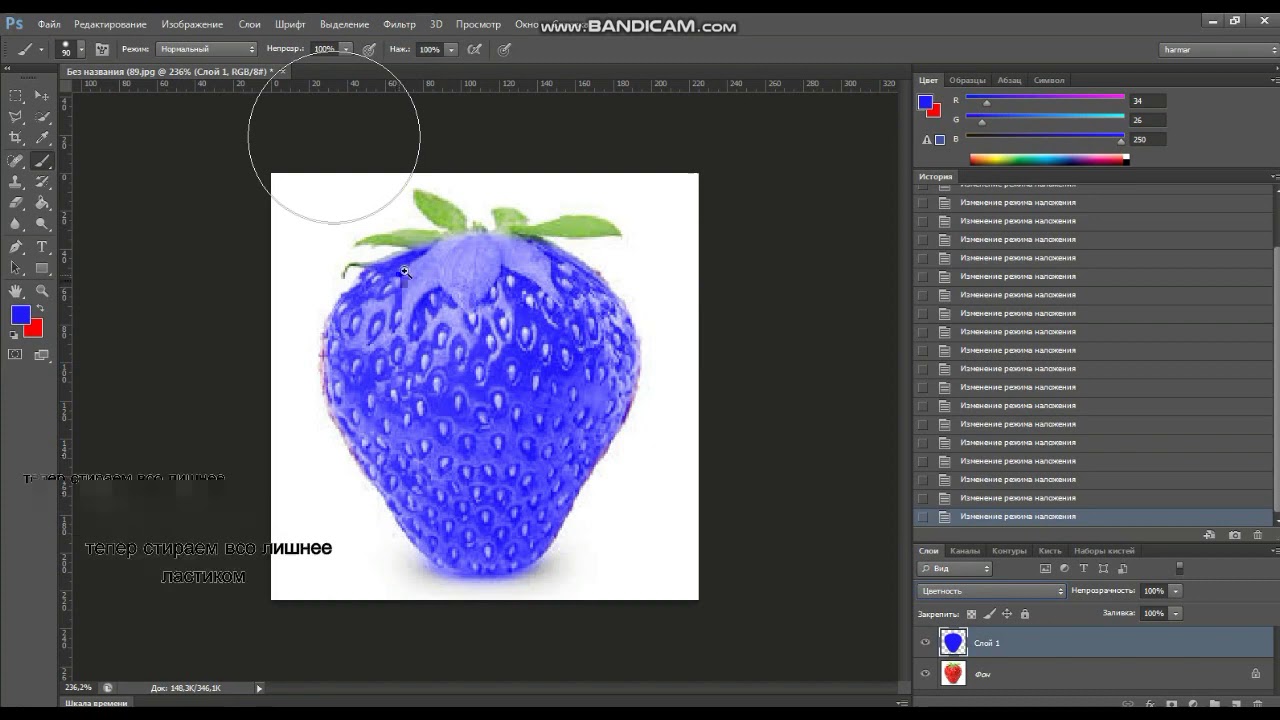1280x720 pixels.
Task: Select the Zoom tool
Action: click(42, 291)
